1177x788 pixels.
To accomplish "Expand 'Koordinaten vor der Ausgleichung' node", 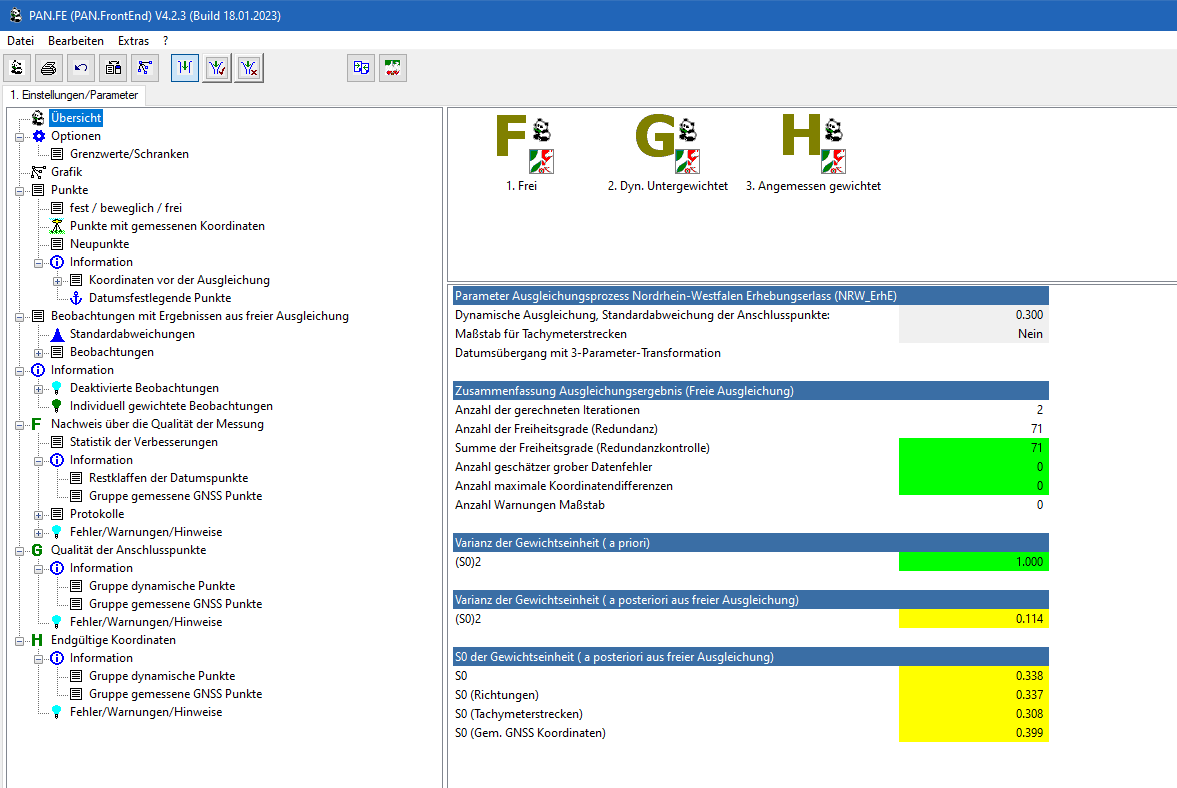I will (58, 280).
